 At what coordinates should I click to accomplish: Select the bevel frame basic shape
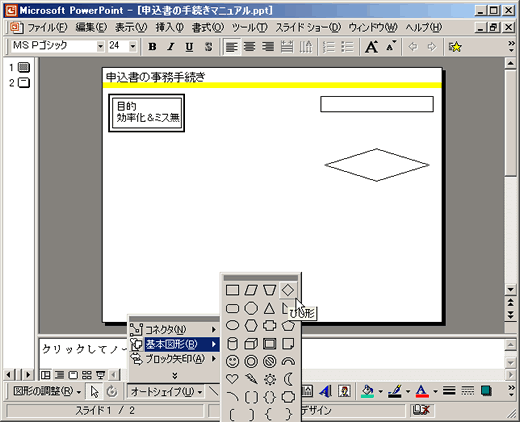click(269, 343)
